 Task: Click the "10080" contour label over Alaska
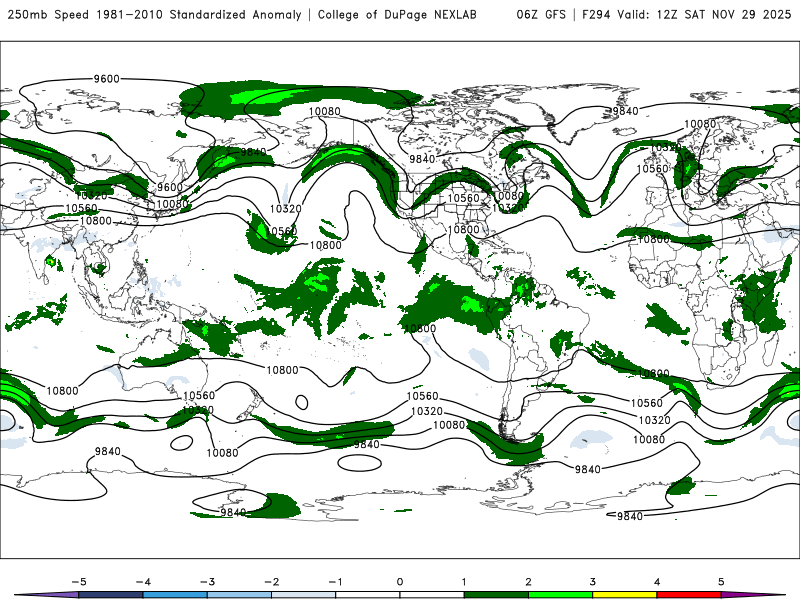pos(324,111)
